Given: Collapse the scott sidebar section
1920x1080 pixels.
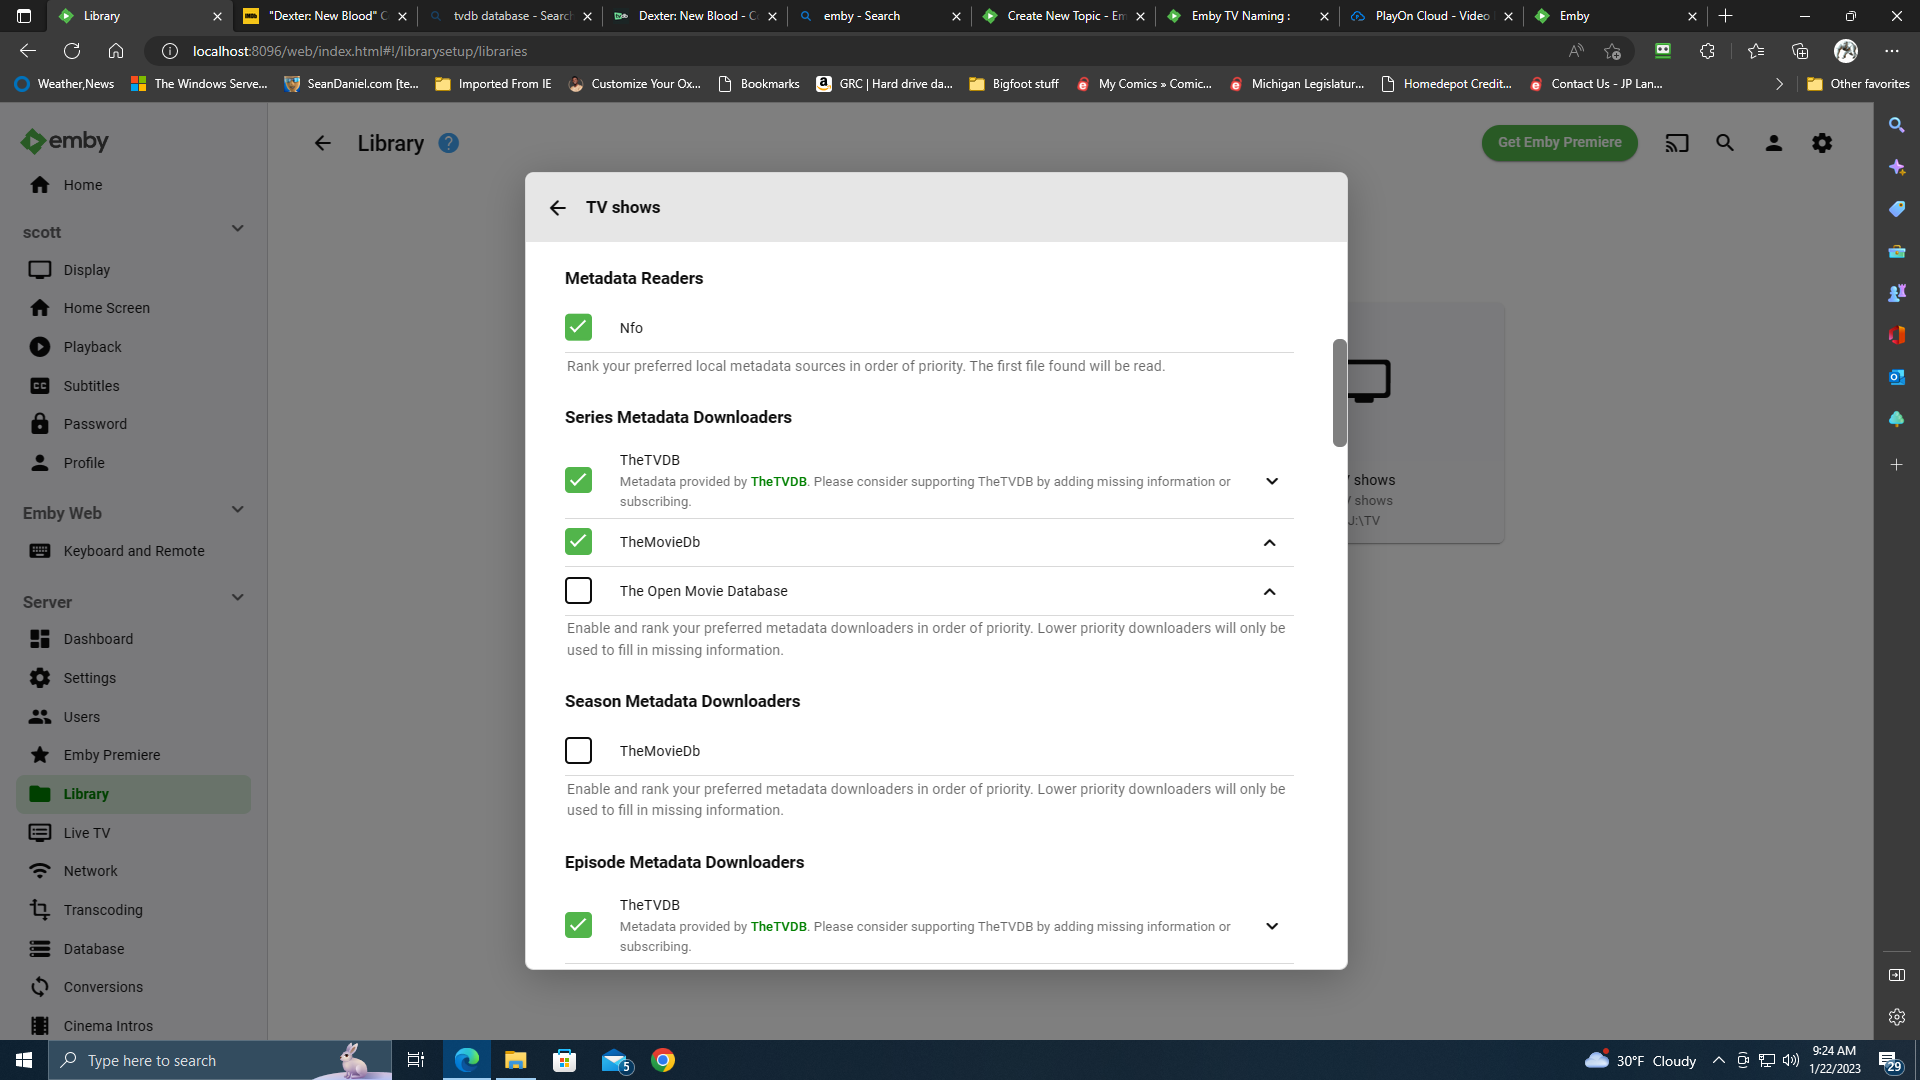Looking at the screenshot, I should 238,229.
